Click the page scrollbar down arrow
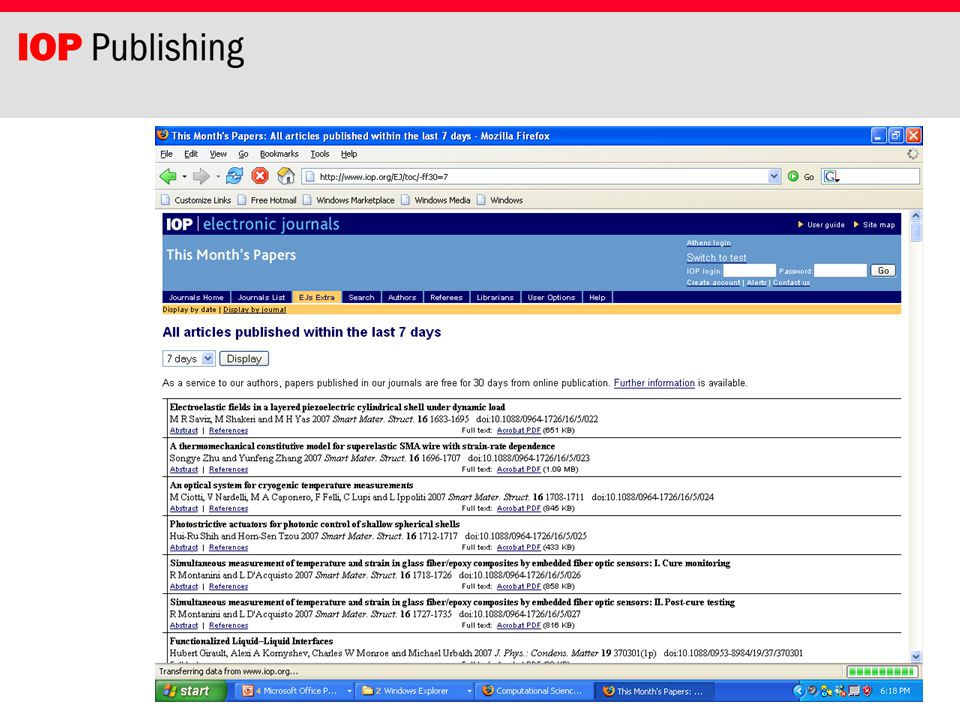Viewport: 960px width, 720px height. (916, 656)
